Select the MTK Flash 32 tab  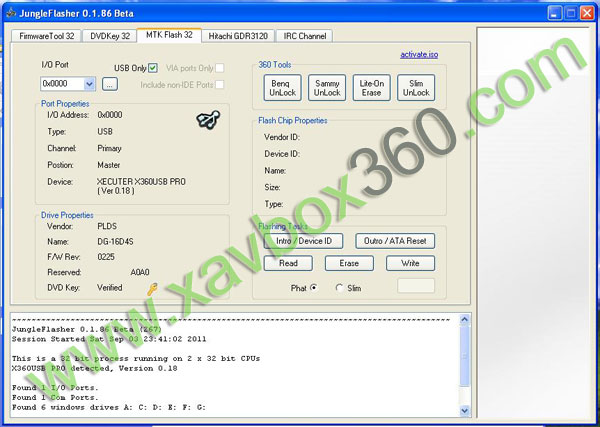(169, 35)
